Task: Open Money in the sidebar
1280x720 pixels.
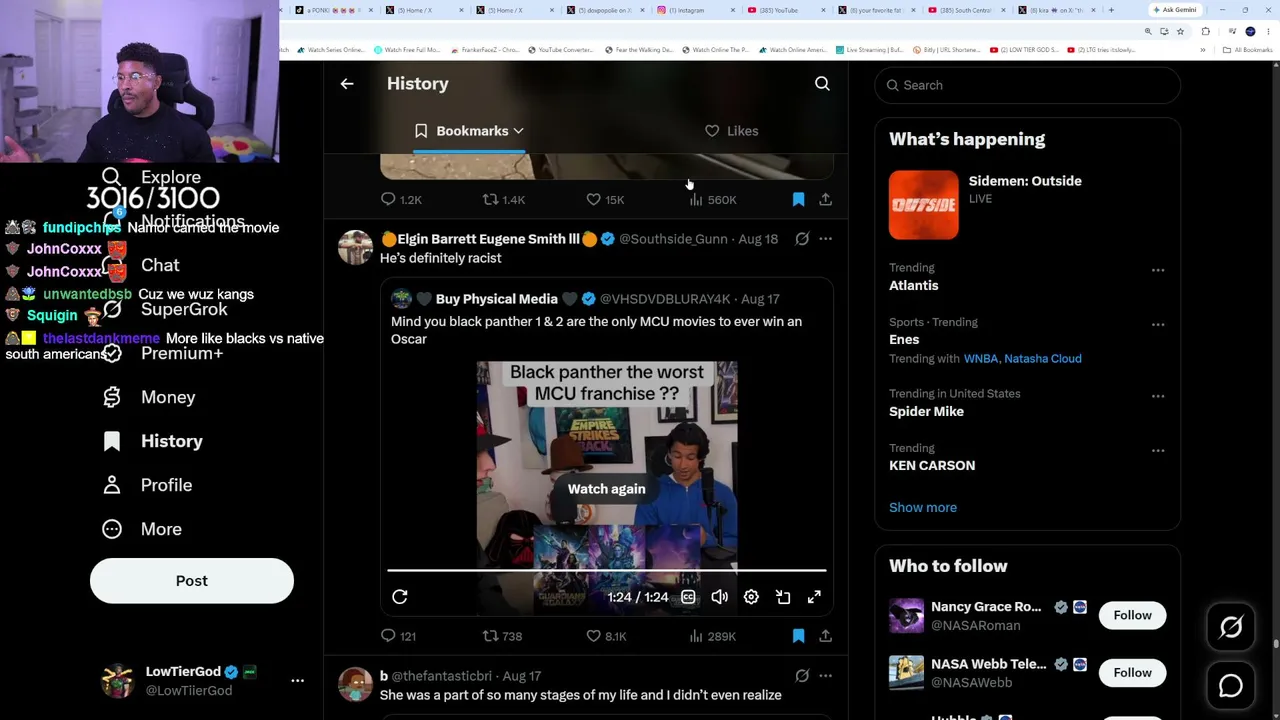Action: pyautogui.click(x=149, y=397)
